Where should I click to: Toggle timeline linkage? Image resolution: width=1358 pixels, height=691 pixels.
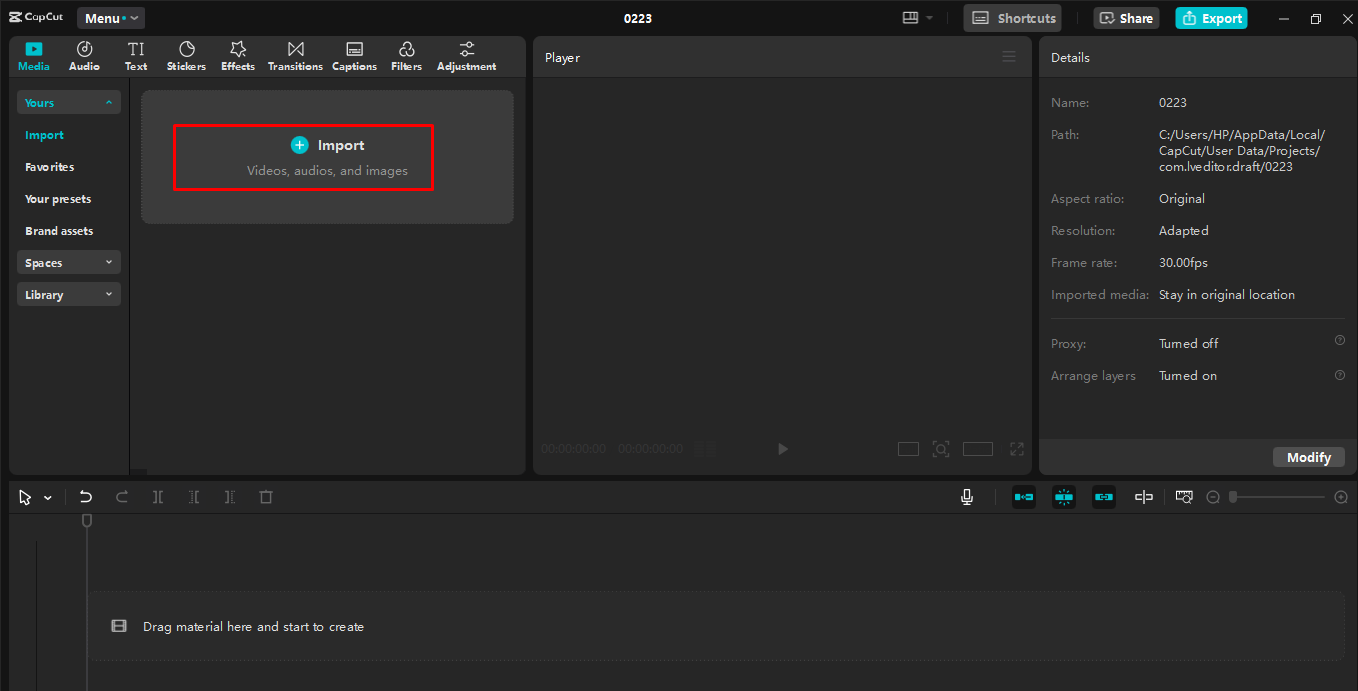1104,497
